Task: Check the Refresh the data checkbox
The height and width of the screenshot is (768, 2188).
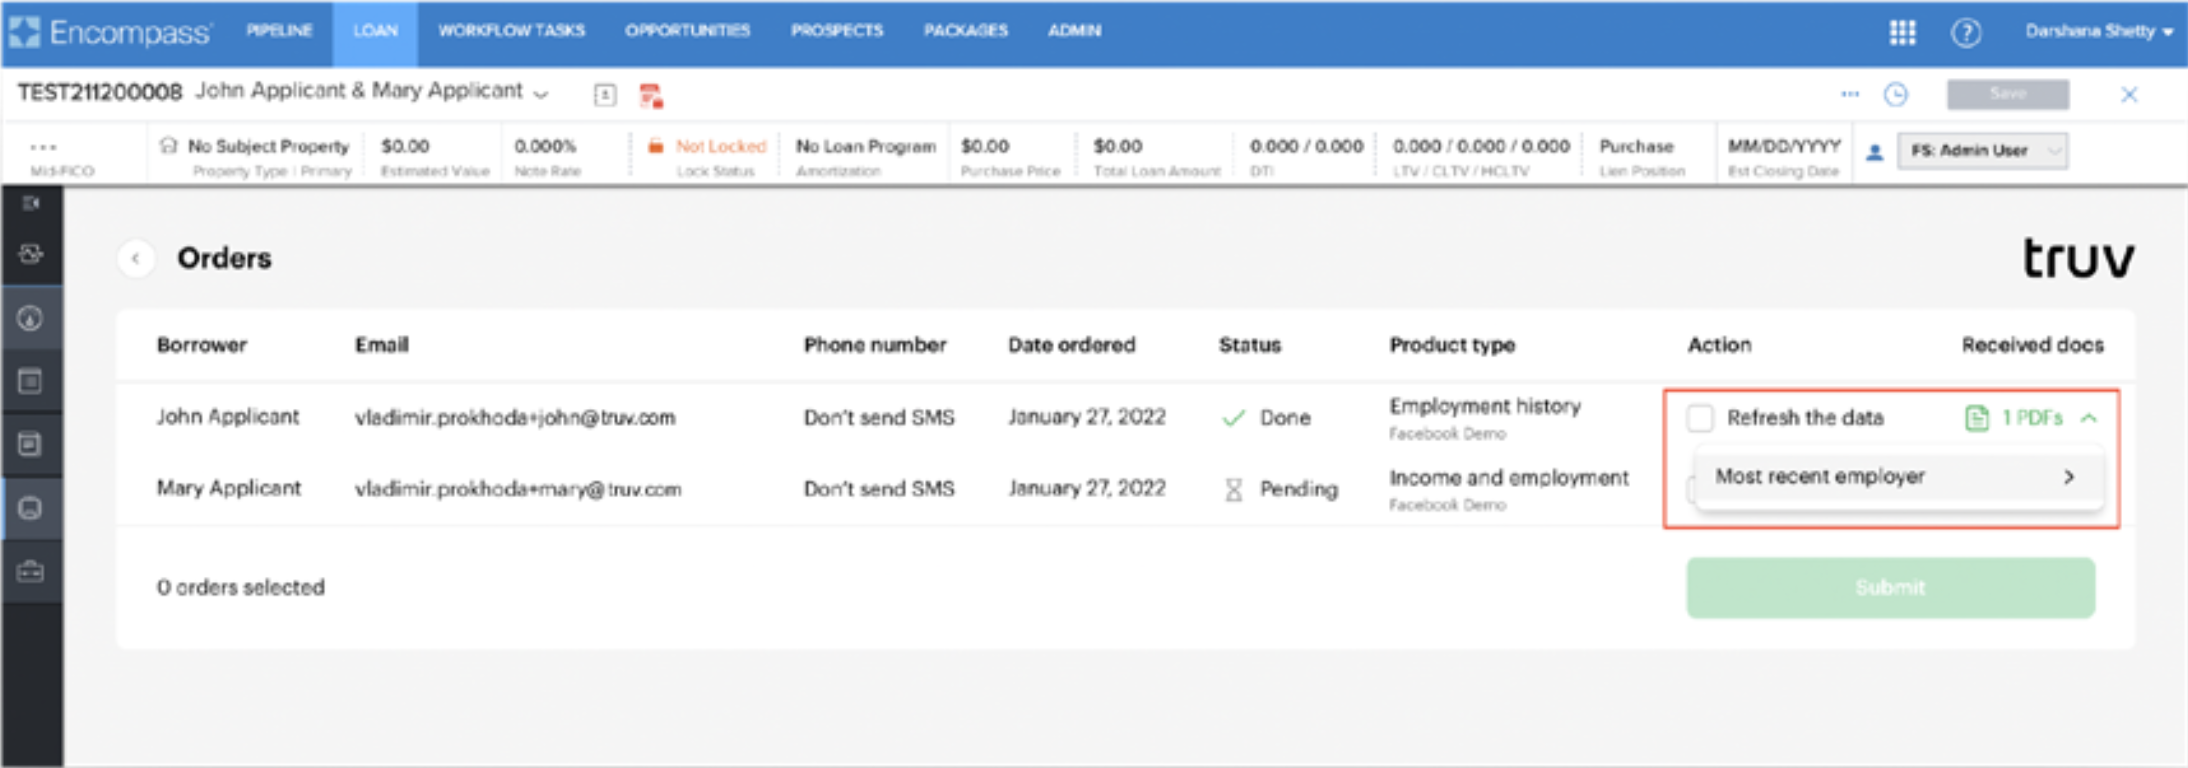Action: (x=1699, y=418)
